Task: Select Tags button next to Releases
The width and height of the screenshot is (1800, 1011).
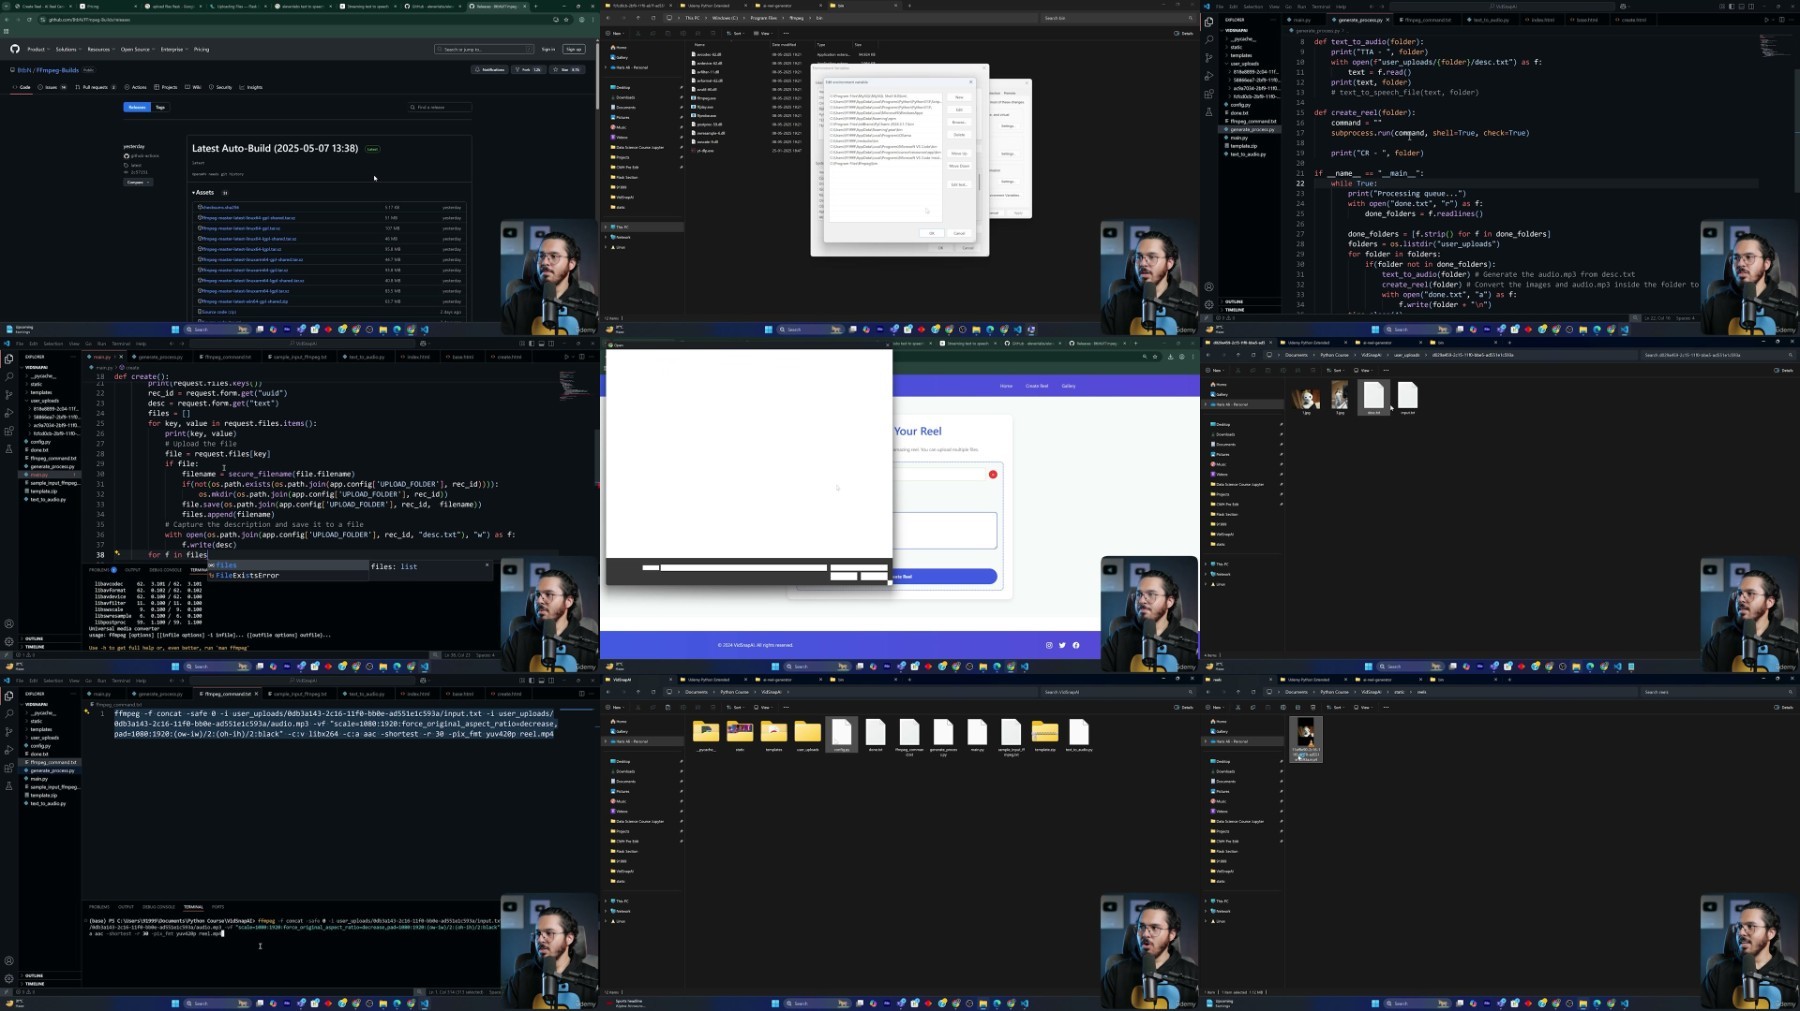Action: pyautogui.click(x=160, y=107)
